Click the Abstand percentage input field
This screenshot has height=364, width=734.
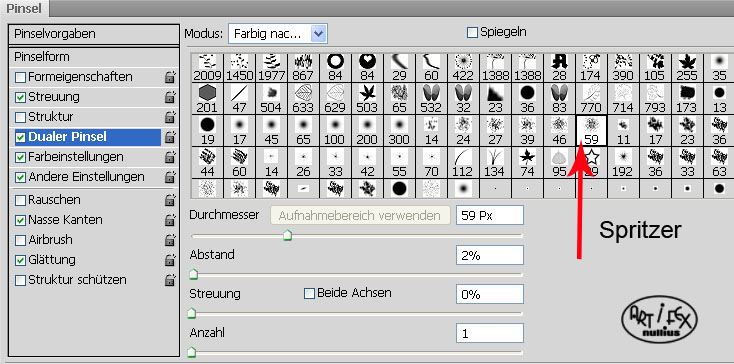490,255
